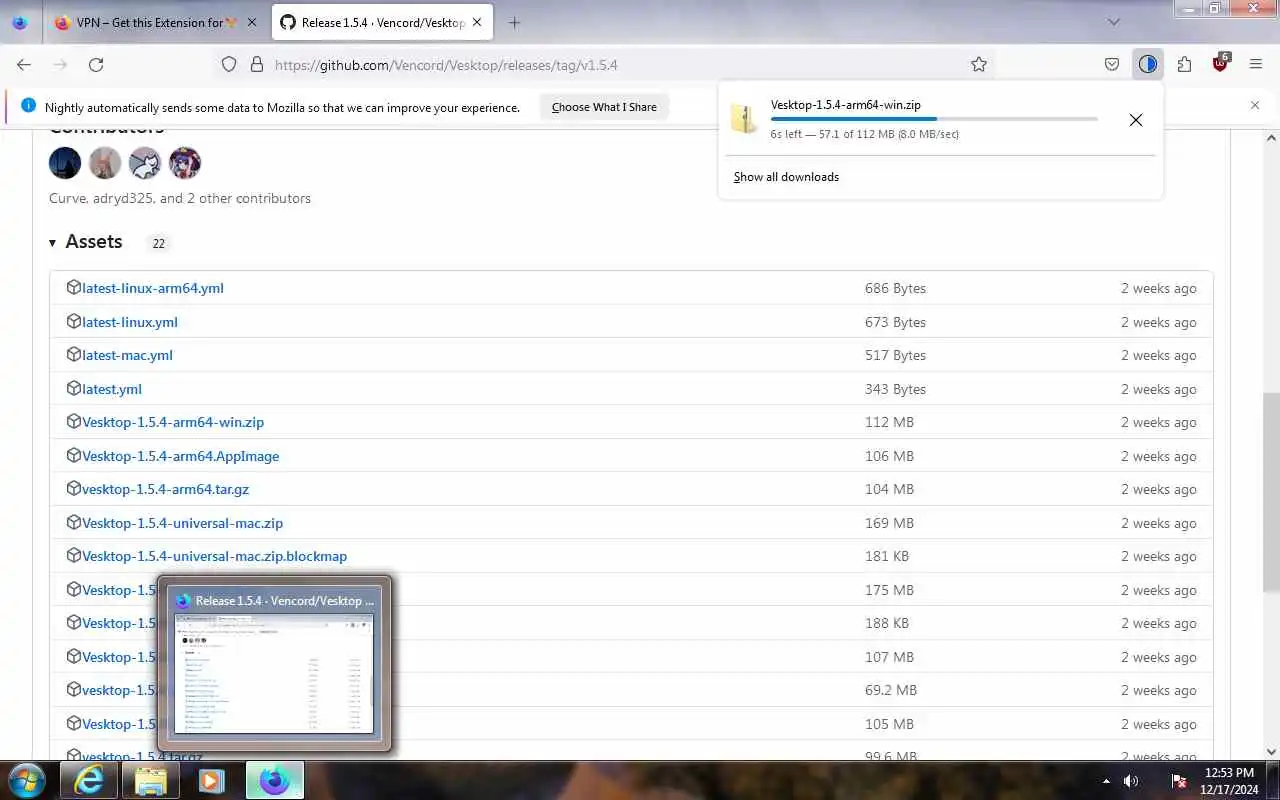
Task: Click the Firefox View icon in tab bar
Action: (20, 22)
